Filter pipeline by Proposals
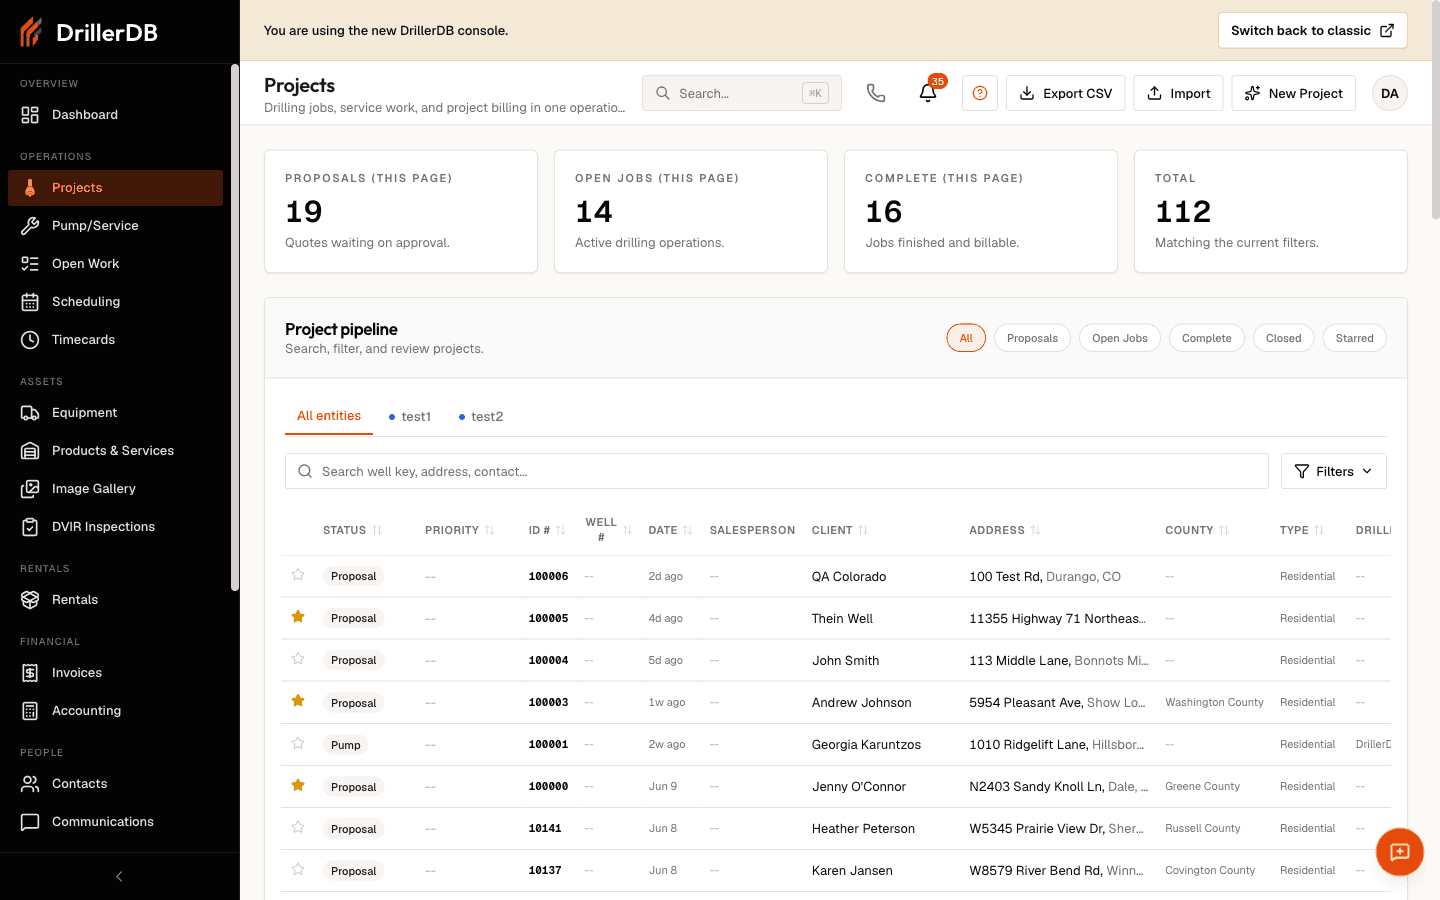1440x900 pixels. click(x=1032, y=338)
